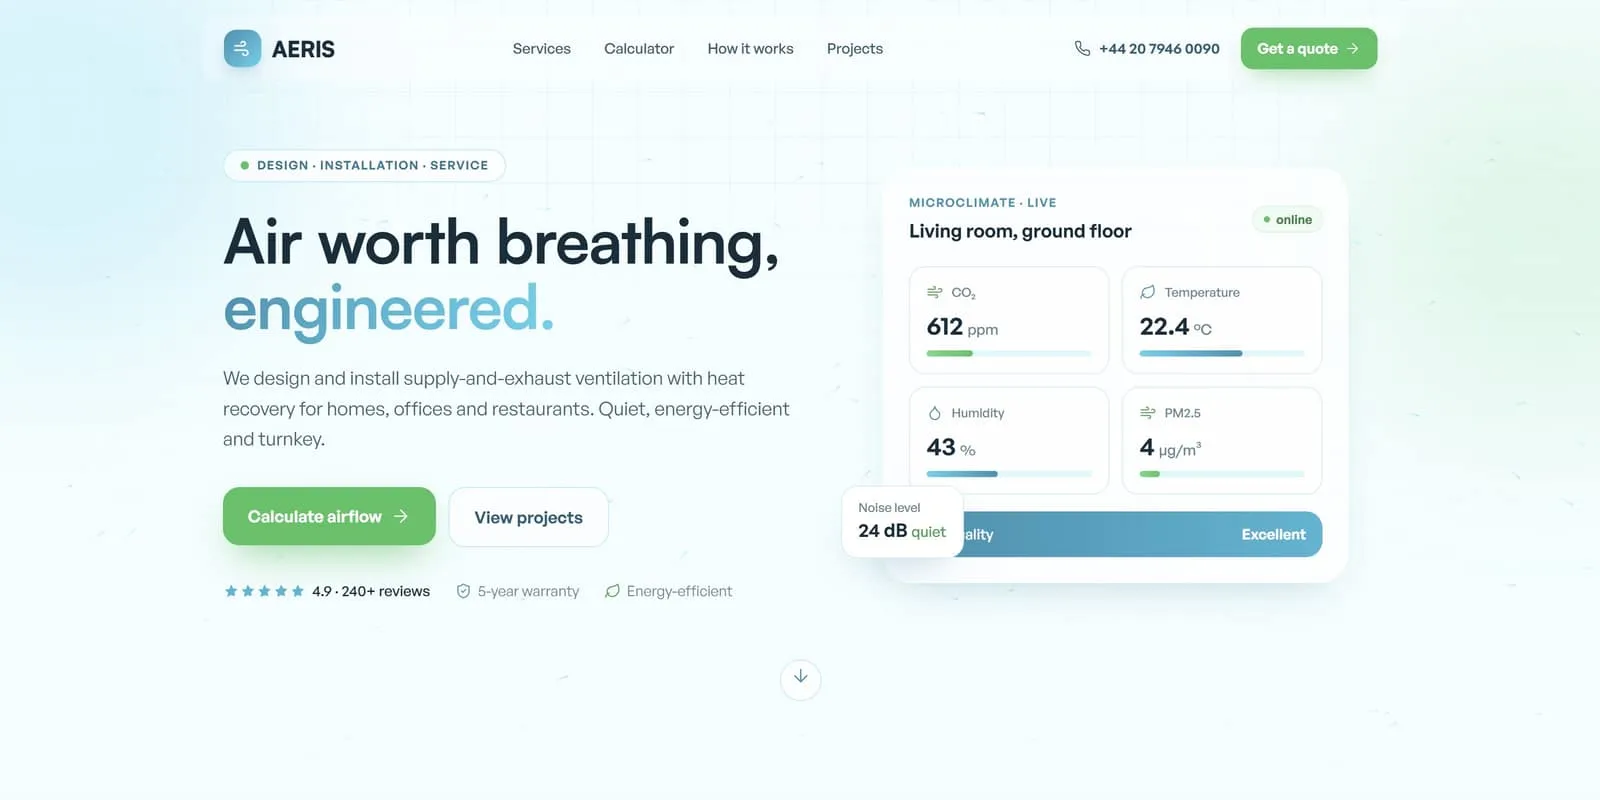The width and height of the screenshot is (1600, 800).
Task: Click the Humidity card label
Action: [978, 413]
